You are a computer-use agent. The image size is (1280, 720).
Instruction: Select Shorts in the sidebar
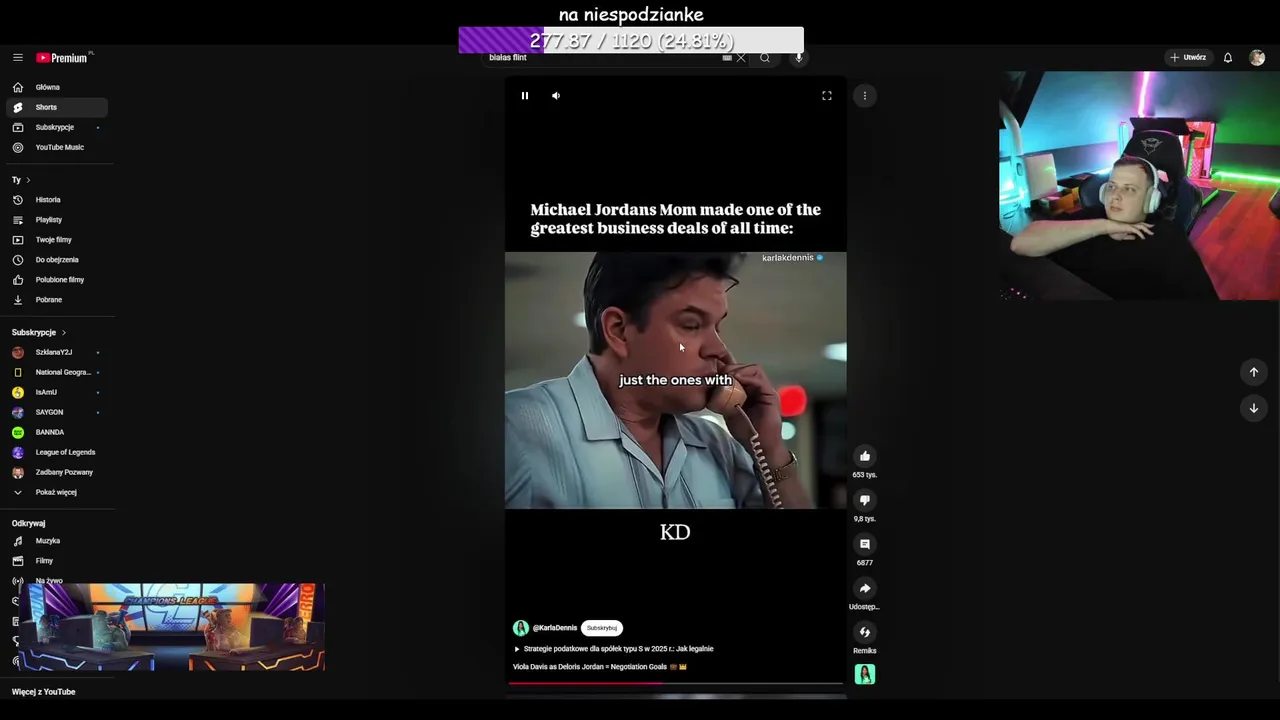point(56,107)
